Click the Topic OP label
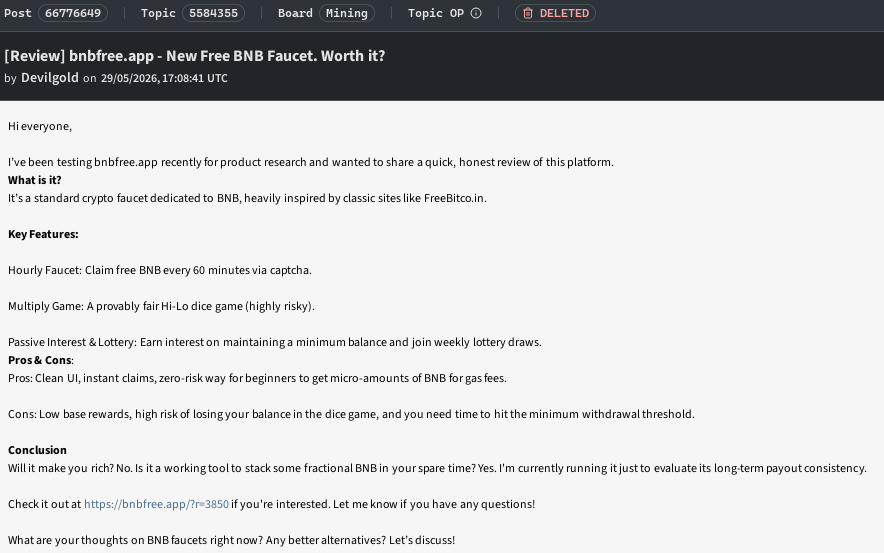The image size is (884, 553). coord(436,13)
